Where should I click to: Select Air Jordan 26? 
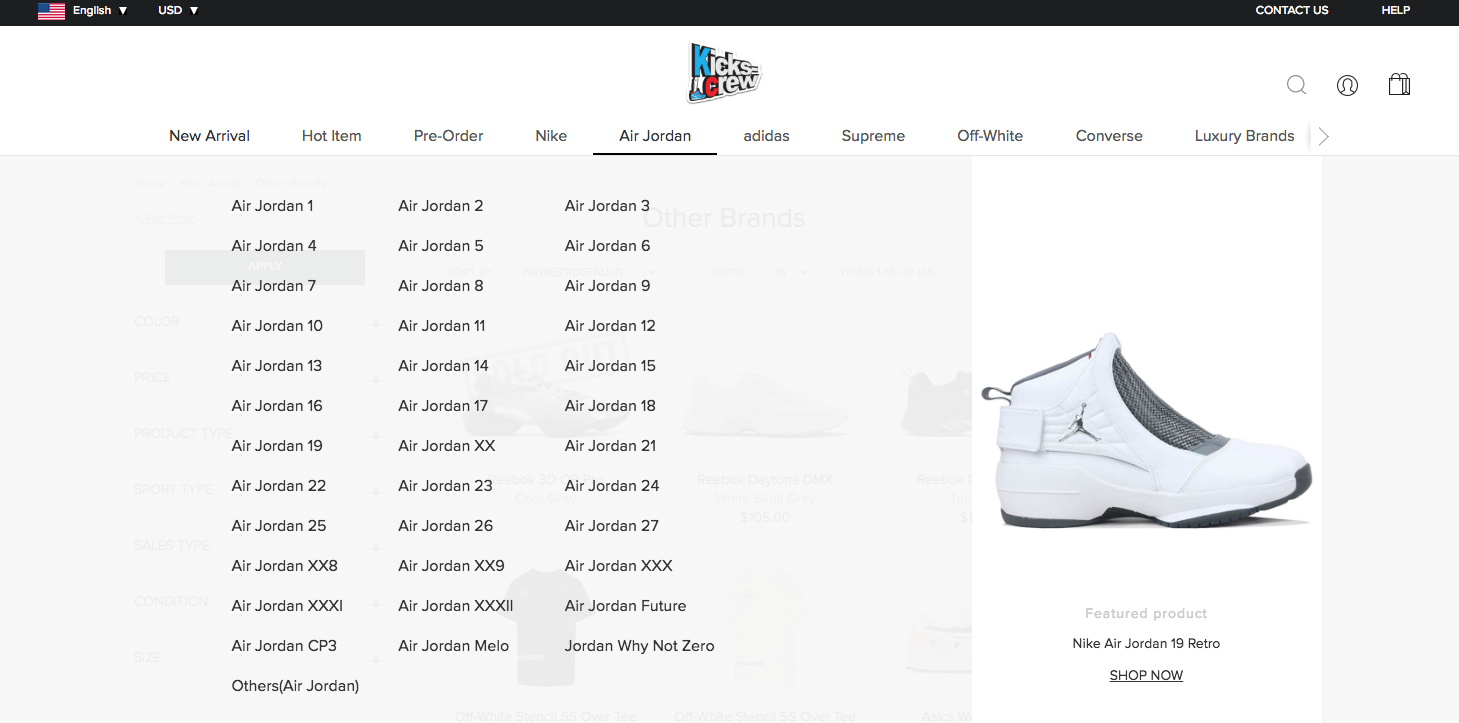click(x=445, y=526)
